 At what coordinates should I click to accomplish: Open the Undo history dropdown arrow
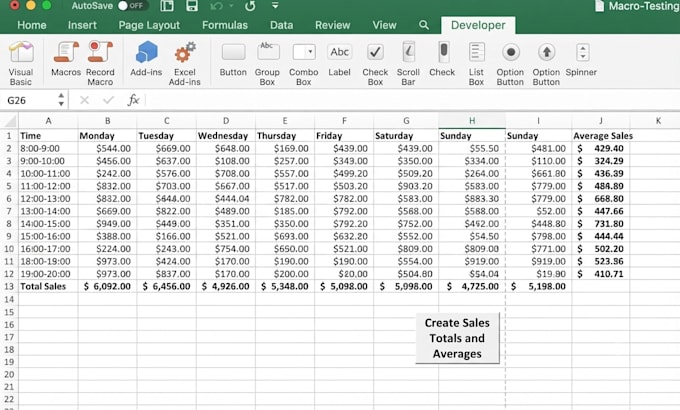coord(231,6)
